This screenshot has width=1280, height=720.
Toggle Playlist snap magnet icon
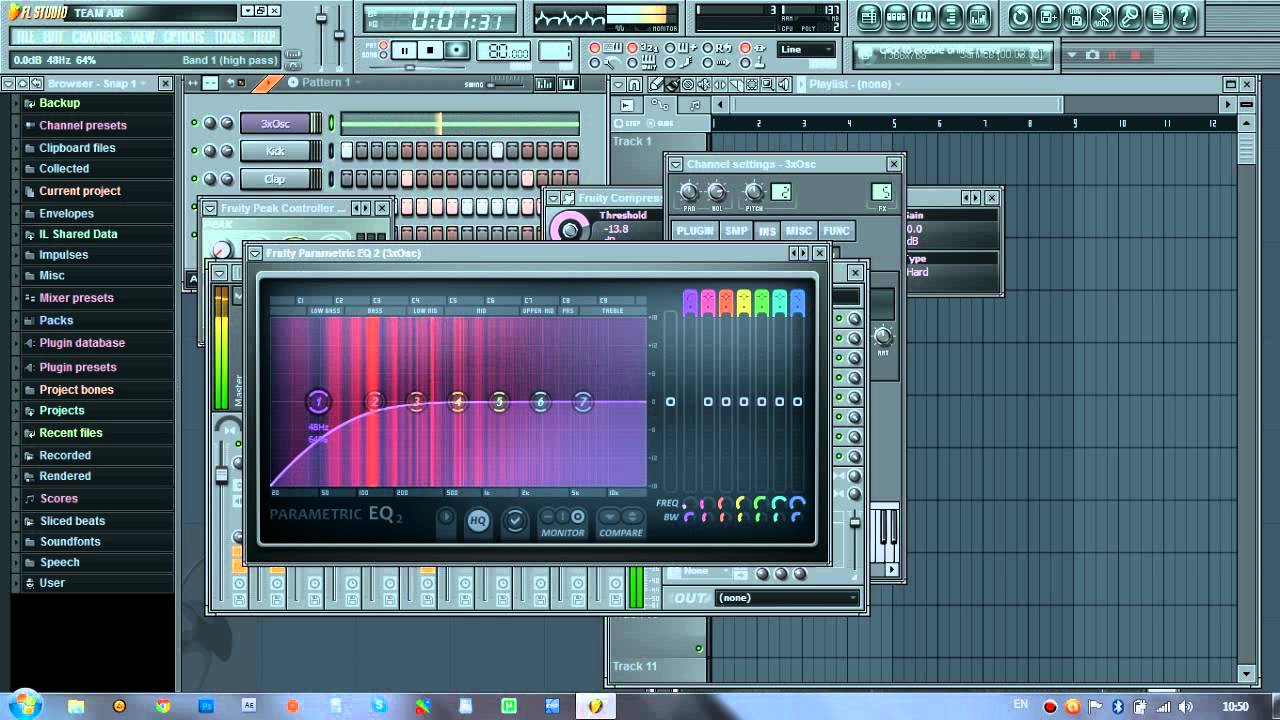coord(634,84)
